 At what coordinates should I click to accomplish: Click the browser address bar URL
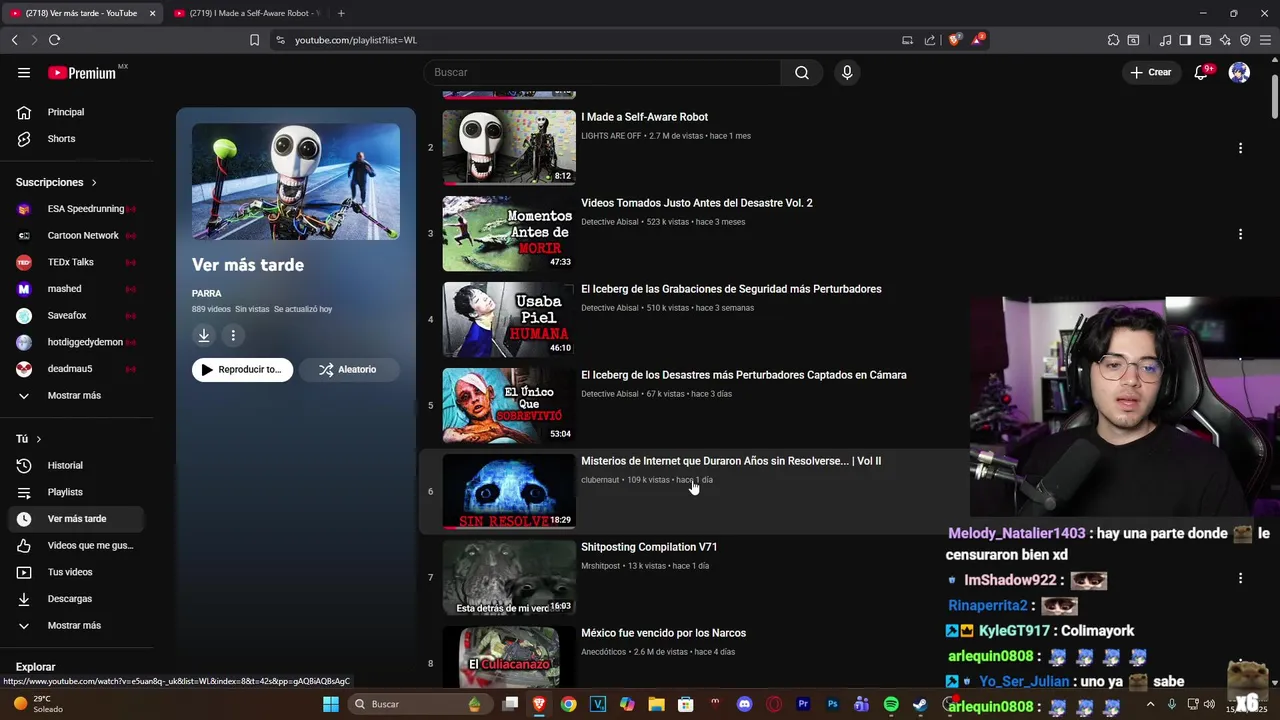356,40
